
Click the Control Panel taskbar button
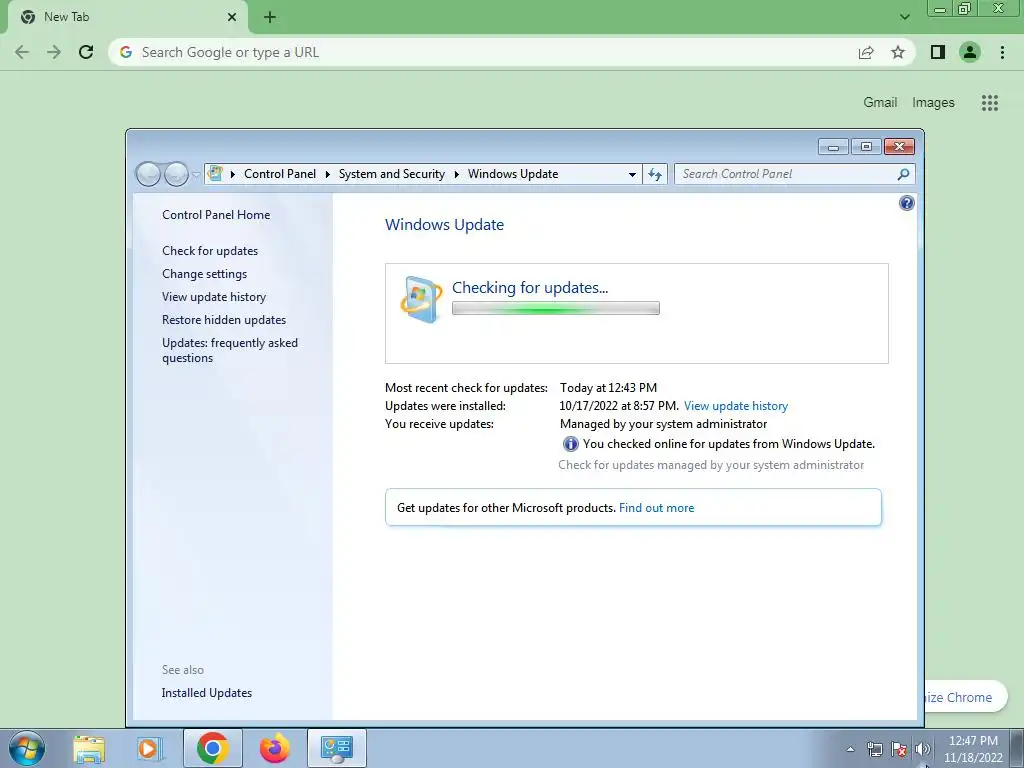pyautogui.click(x=337, y=748)
